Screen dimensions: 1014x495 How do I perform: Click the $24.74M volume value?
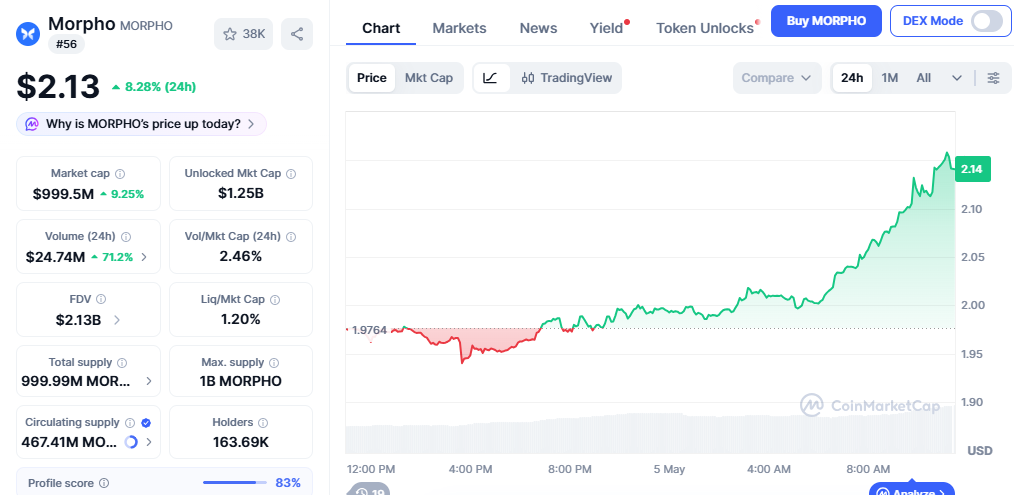[x=55, y=257]
